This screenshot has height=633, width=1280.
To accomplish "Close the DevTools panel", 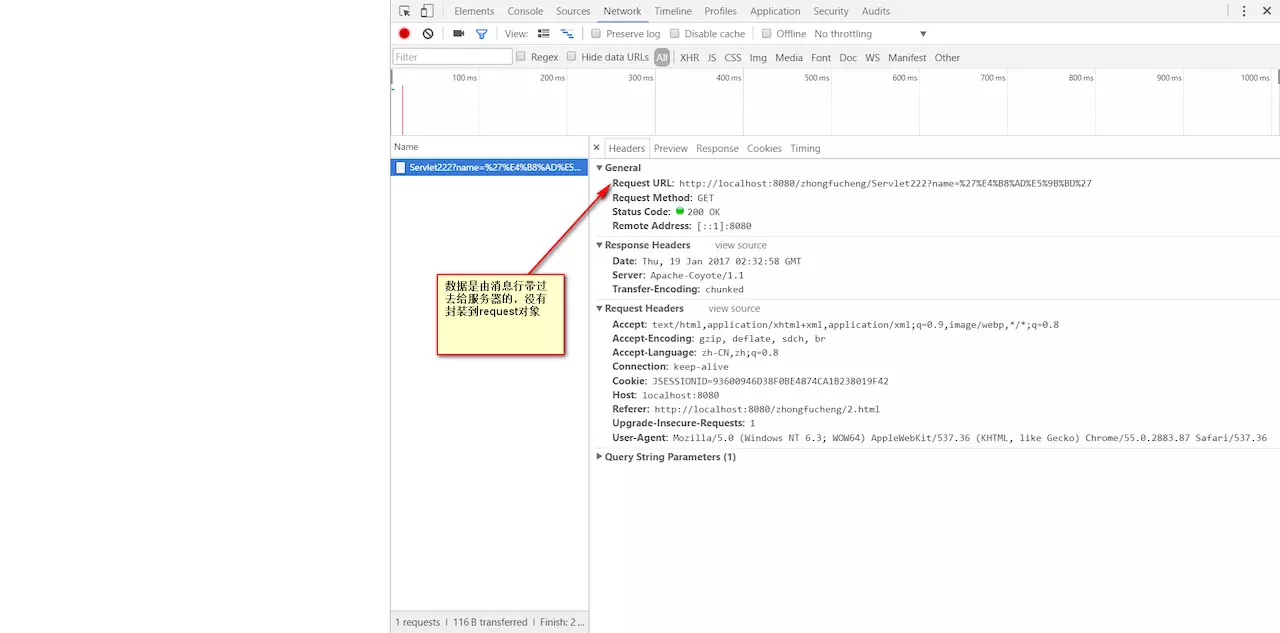I will pos(1266,11).
